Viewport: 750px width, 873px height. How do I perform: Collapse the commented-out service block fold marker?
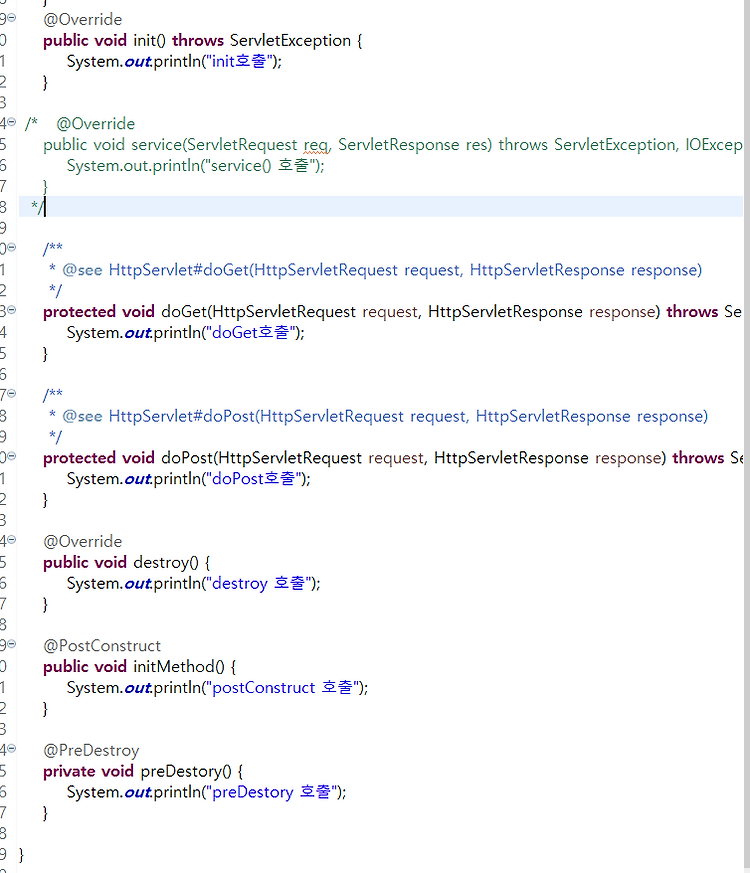point(12,122)
